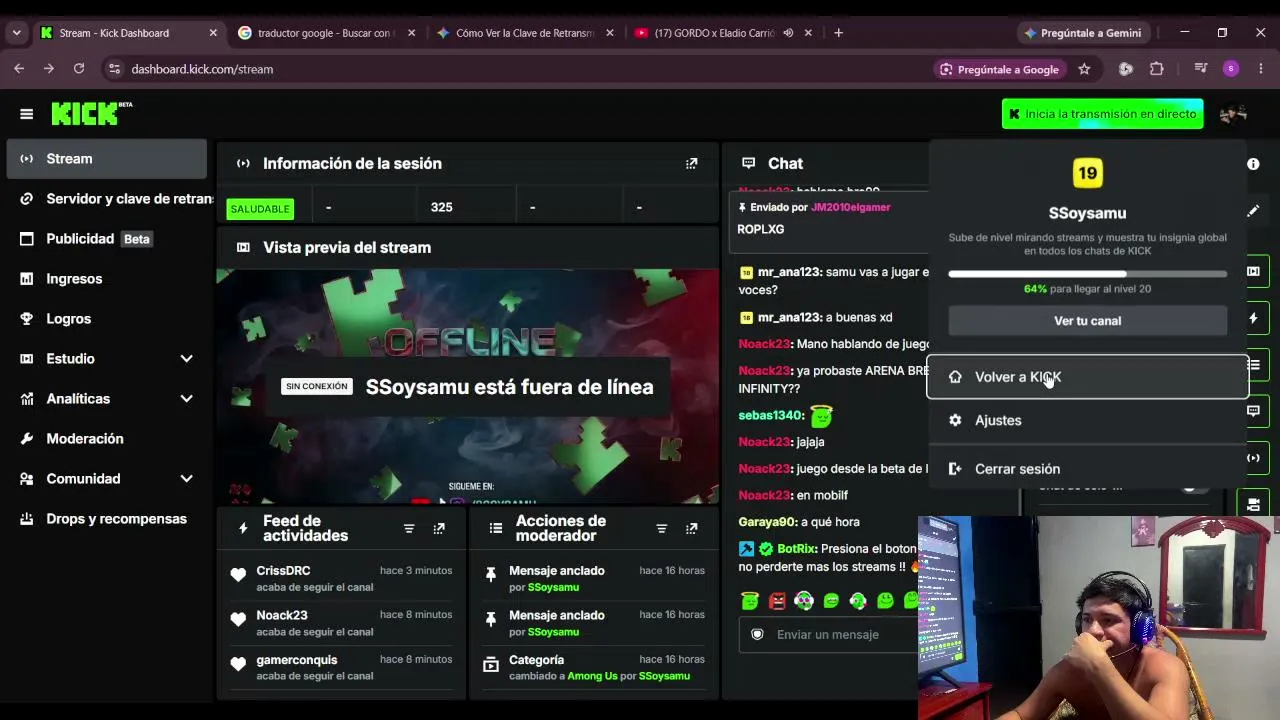Image resolution: width=1280 pixels, height=720 pixels.
Task: Open Publicidad Beta in the sidebar
Action: click(x=107, y=239)
